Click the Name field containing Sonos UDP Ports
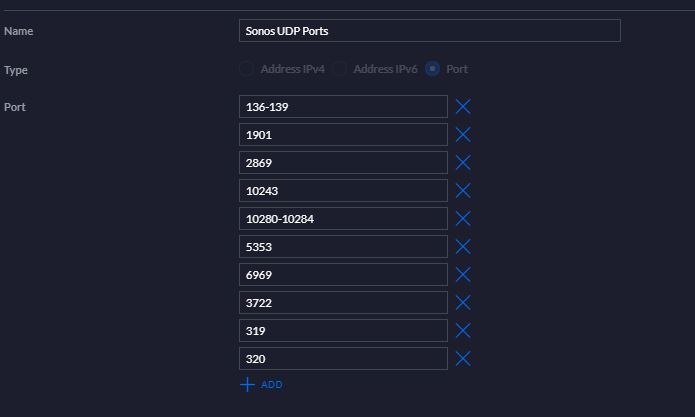Screen dimensions: 695x417 (x=430, y=31)
